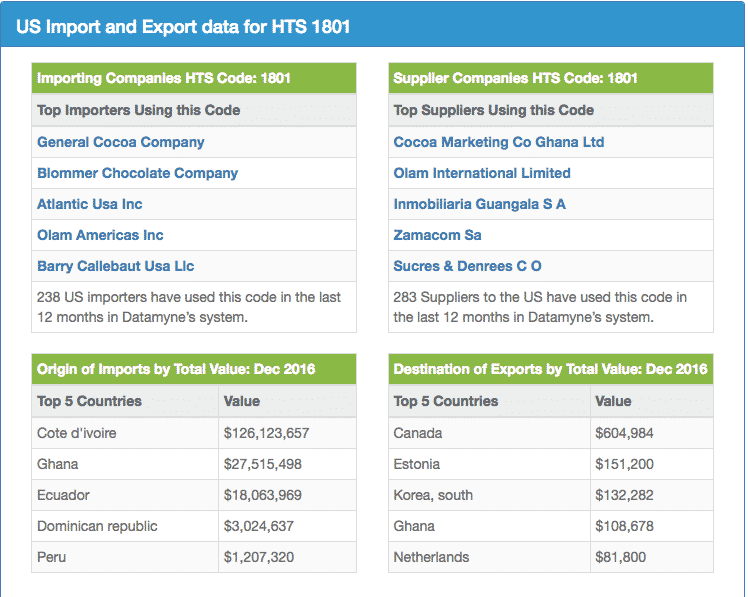Select the $132,282 value cell

point(652,495)
